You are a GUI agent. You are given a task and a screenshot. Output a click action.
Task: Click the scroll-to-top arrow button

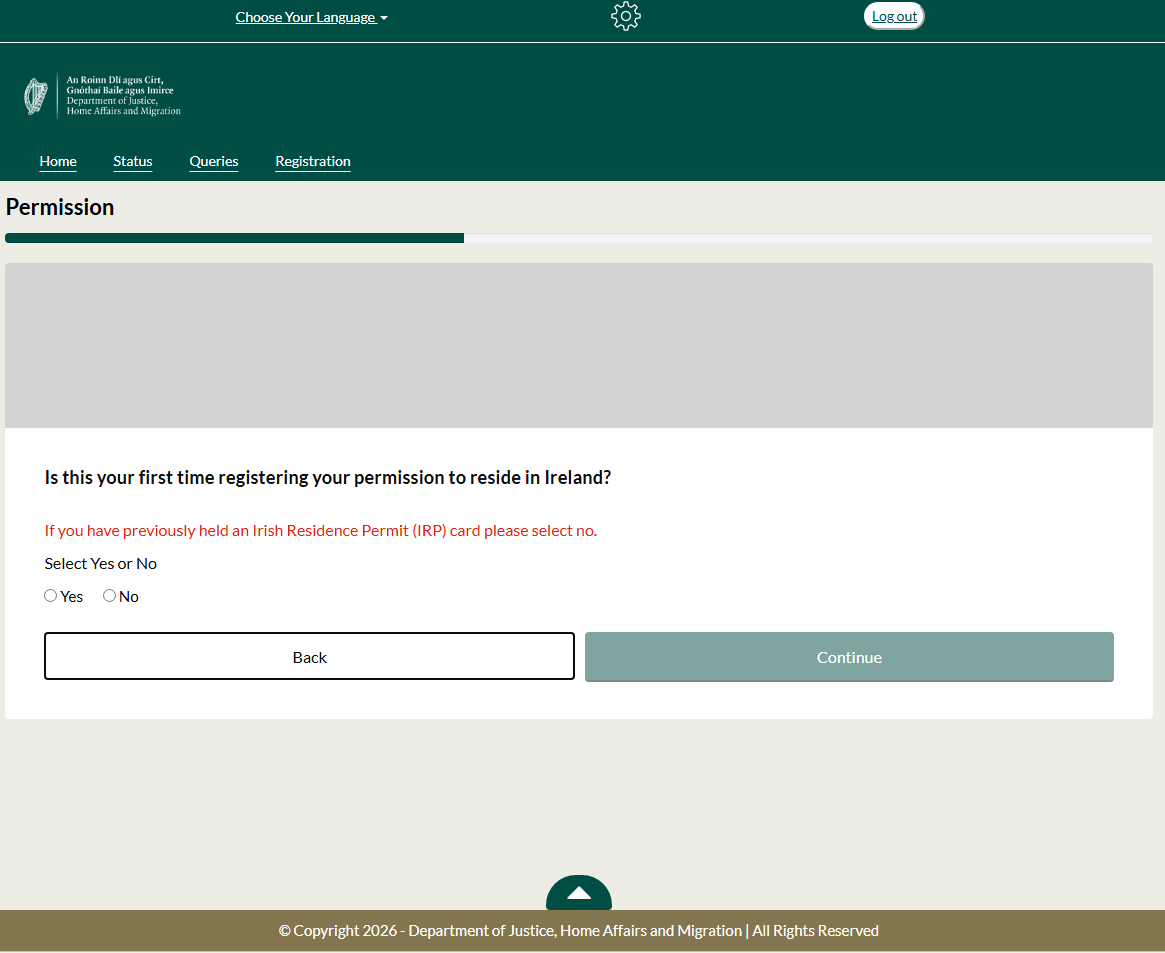[579, 893]
